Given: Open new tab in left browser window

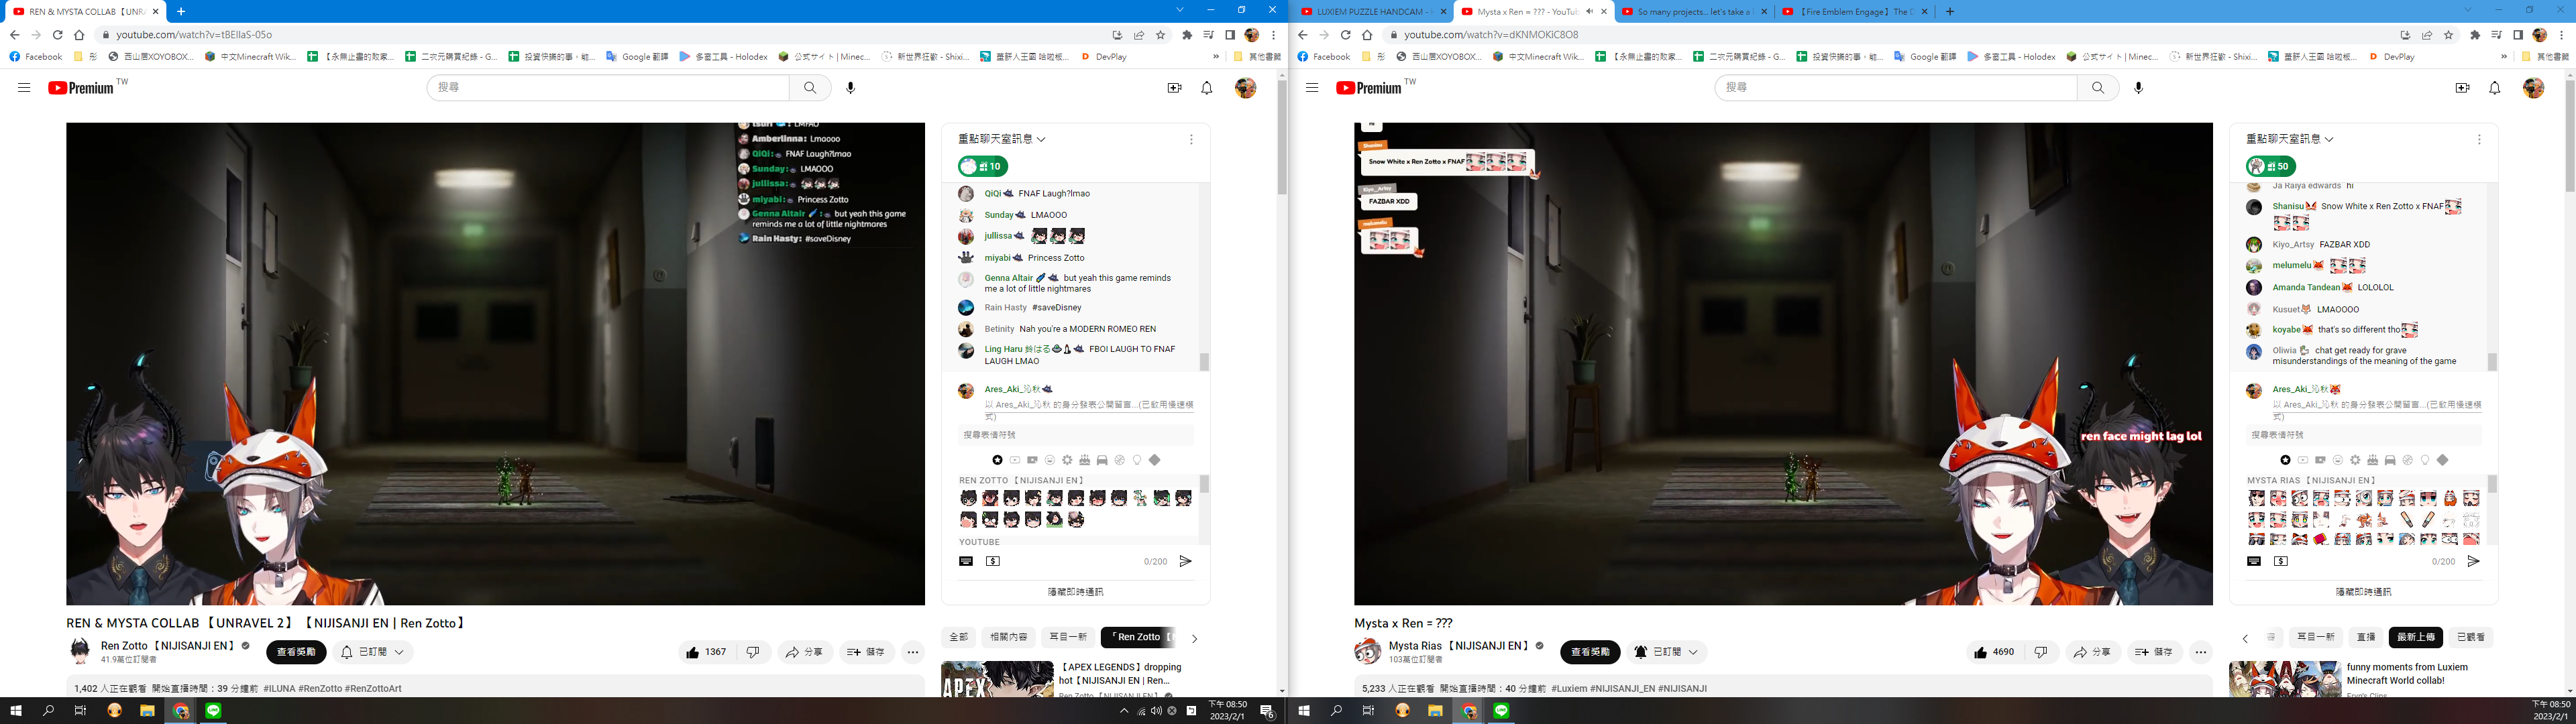Looking at the screenshot, I should pos(180,11).
